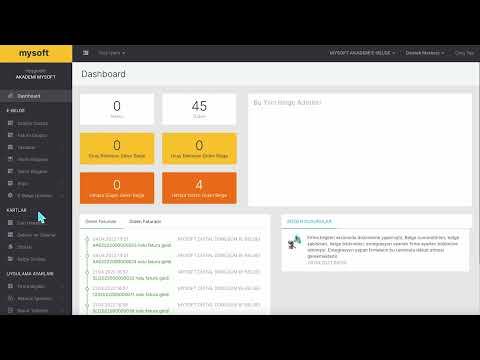
Task: Click icon of second entry under KARTLAR
Action: [x=11, y=235]
